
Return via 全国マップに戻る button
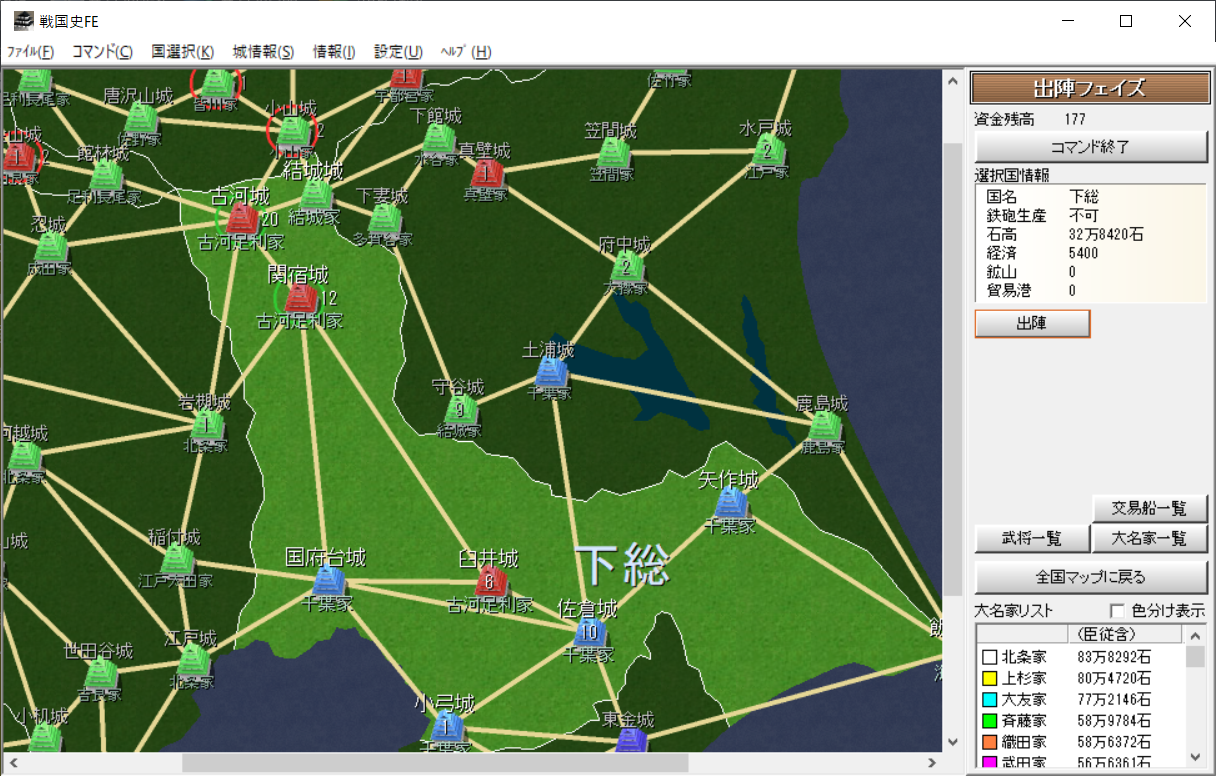tap(1090, 577)
